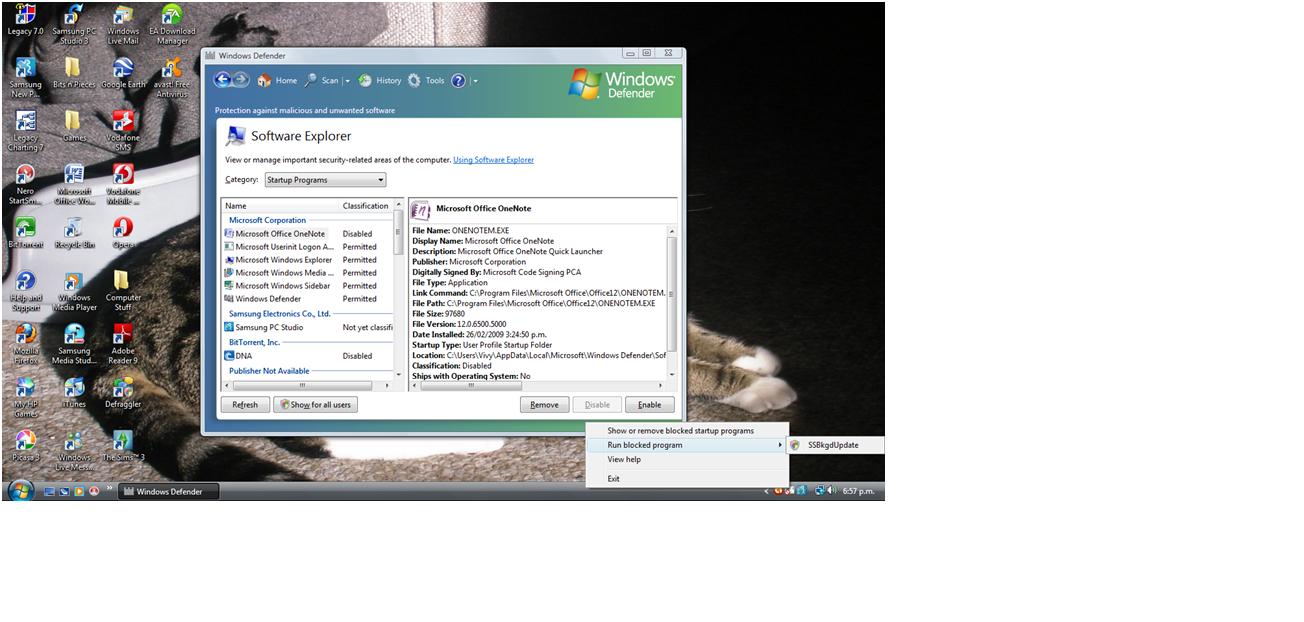Click the program list vertical scrollbar
This screenshot has width=1304, height=622.
pos(399,290)
